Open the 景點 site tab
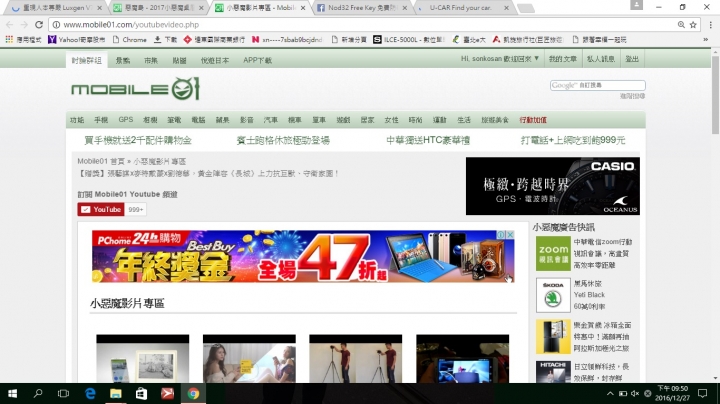 pyautogui.click(x=123, y=60)
